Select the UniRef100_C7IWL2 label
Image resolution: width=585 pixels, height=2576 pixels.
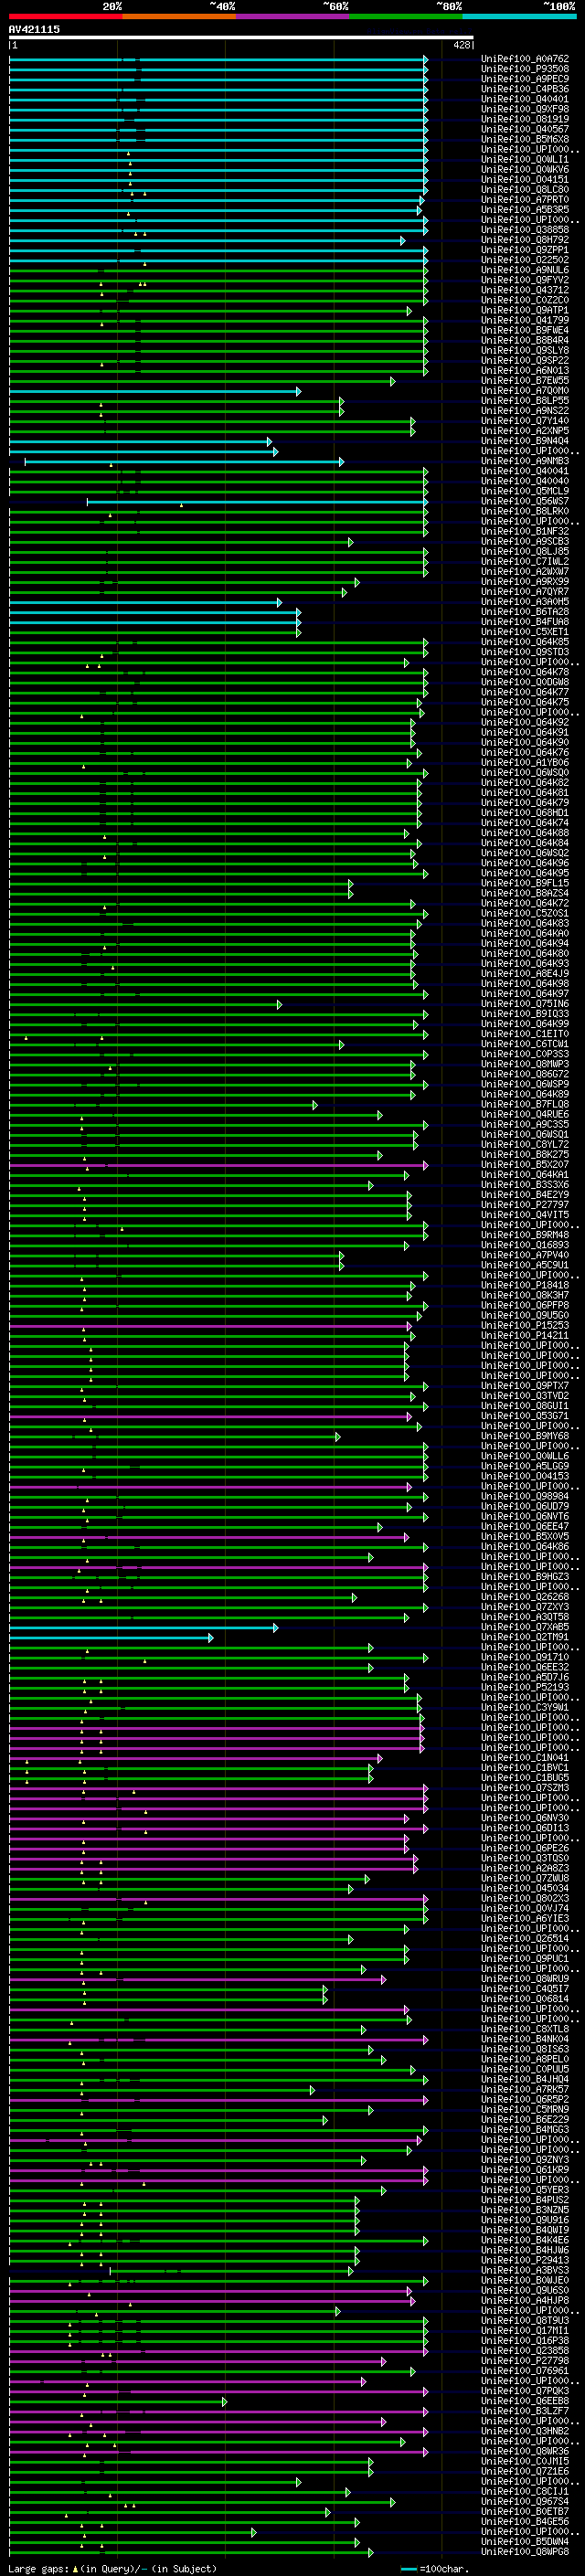[x=525, y=561]
